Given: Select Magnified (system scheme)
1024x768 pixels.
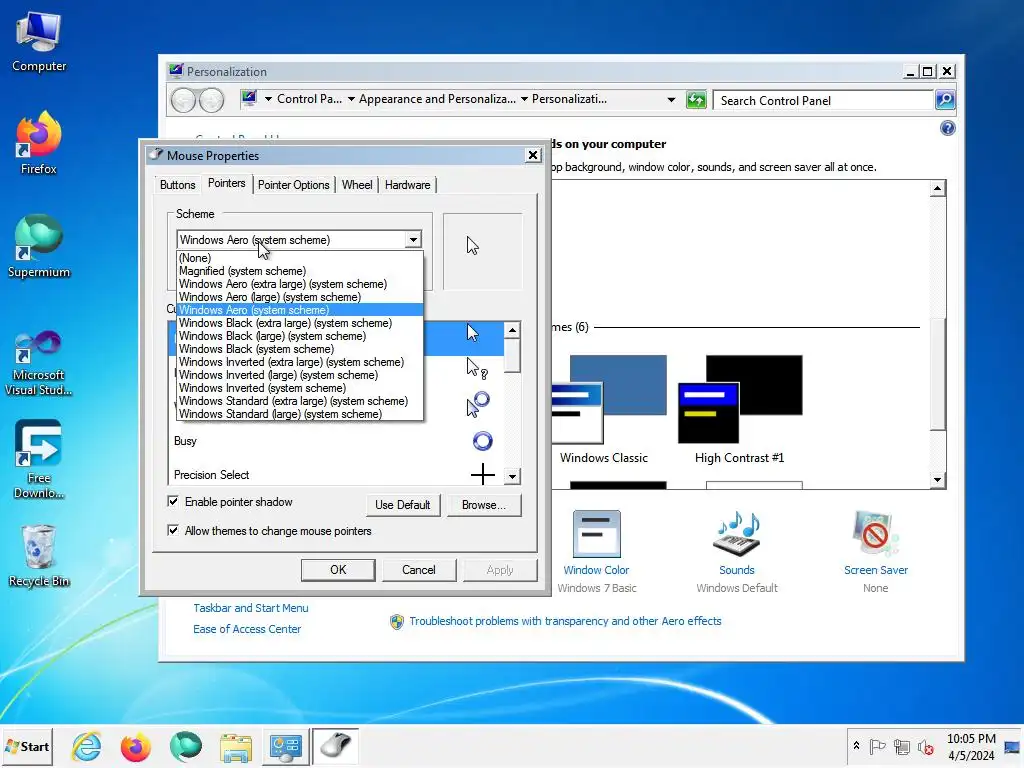Looking at the screenshot, I should click(300, 271).
